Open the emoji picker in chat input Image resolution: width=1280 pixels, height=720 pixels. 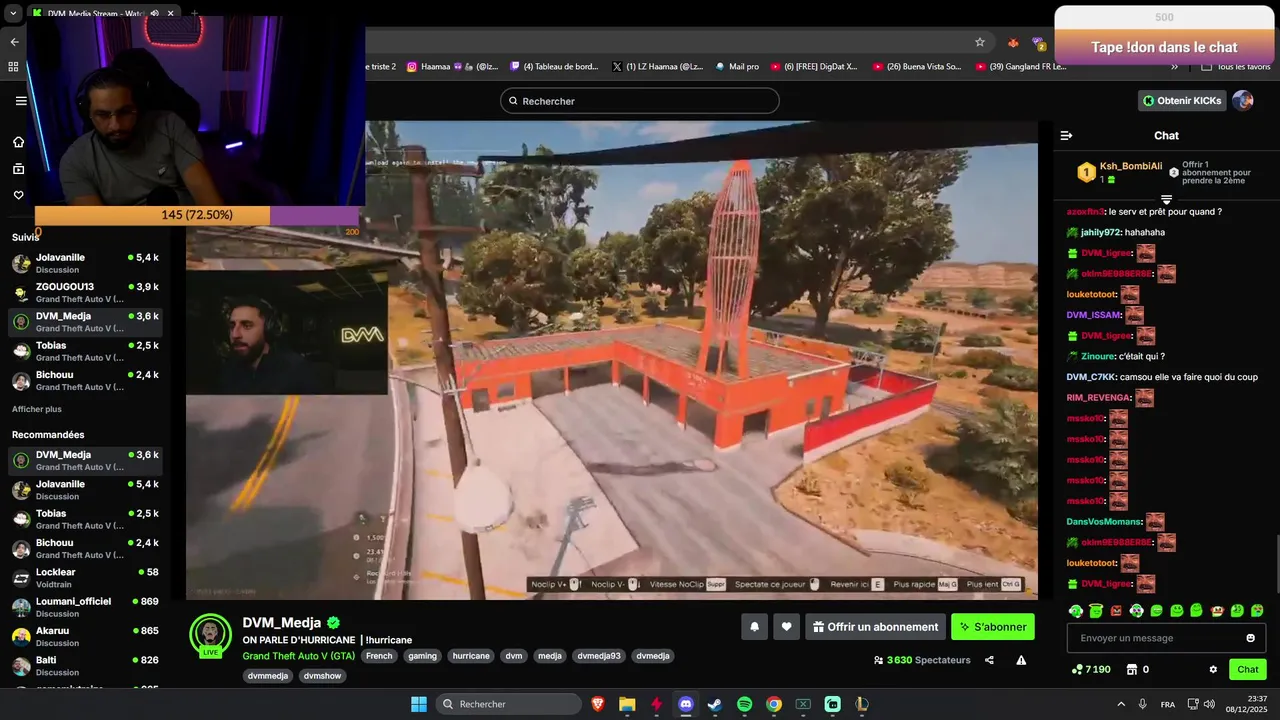point(1250,638)
